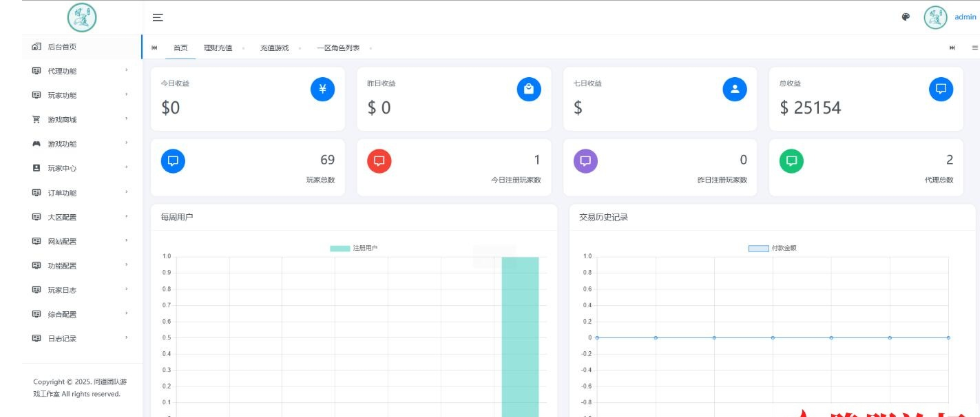Viewport: 980px width, 417px height.
Task: Click the 今日注册玩家数 label
Action: coord(516,180)
